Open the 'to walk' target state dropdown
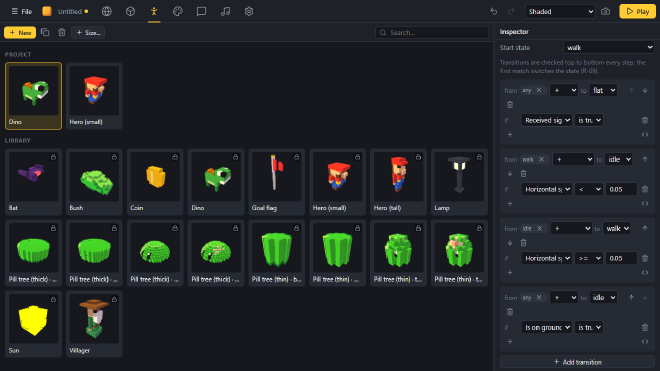The height and width of the screenshot is (371, 660). (616, 228)
